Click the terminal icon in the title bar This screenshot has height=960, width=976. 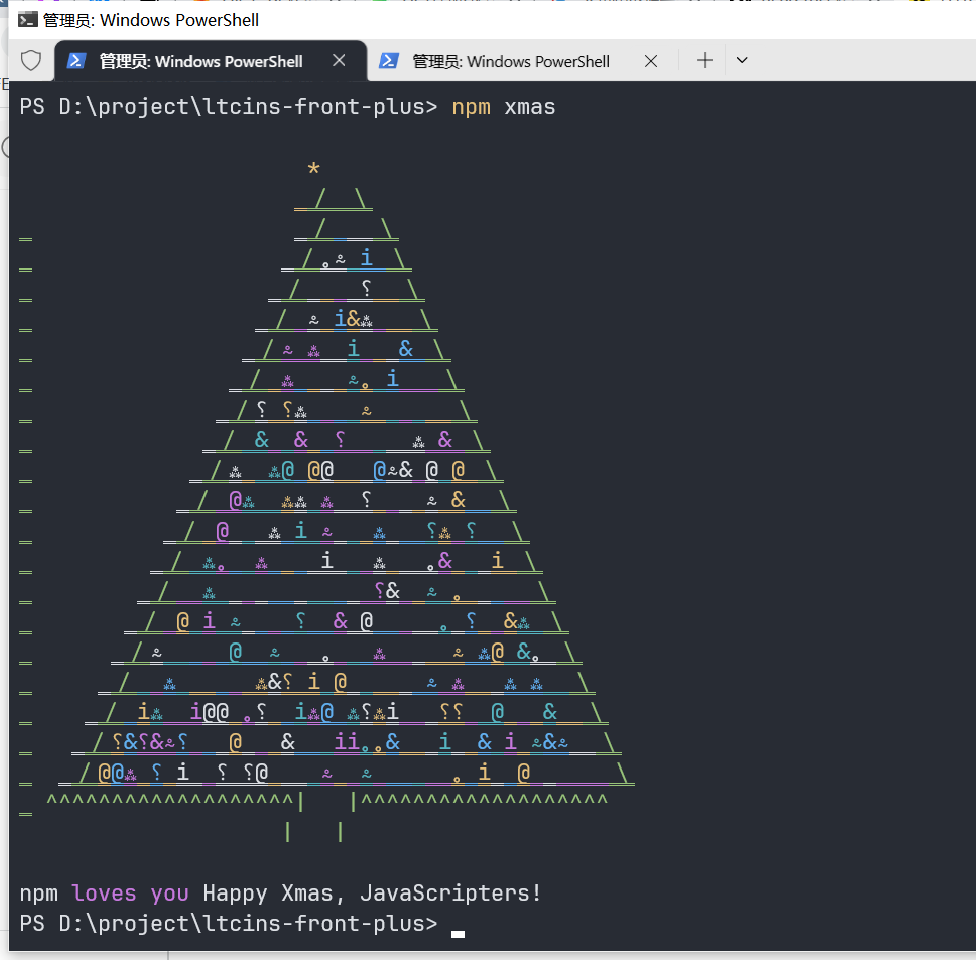(x=28, y=19)
